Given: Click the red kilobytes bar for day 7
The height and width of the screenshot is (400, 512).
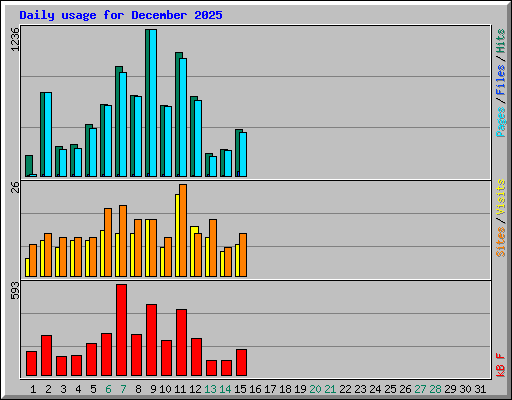Looking at the screenshot, I should 121,330.
